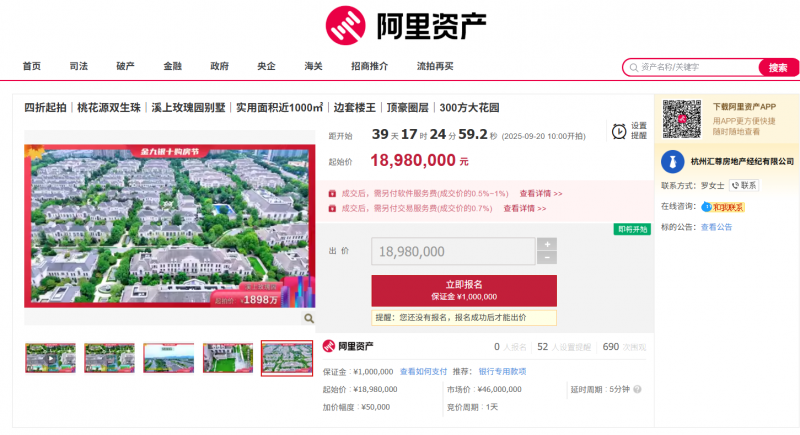Viewport: 800px width, 435px height.
Task: Click the 联系 phone button beside 罗女士
Action: coord(744,186)
